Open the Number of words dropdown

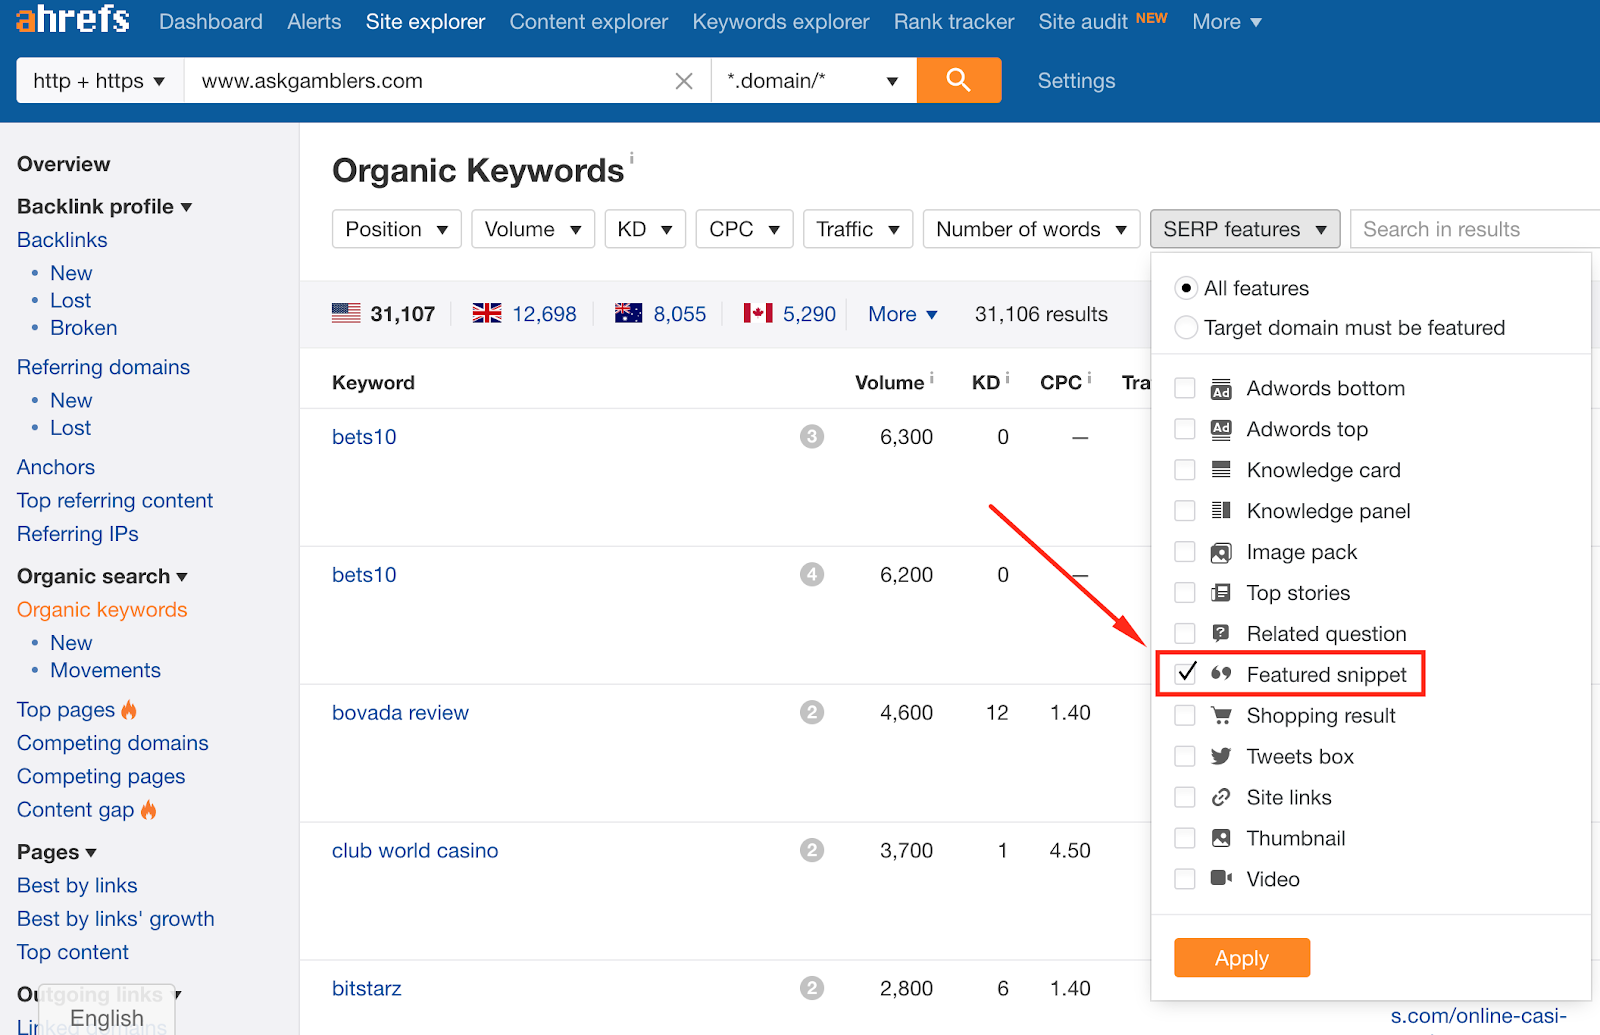coord(1031,229)
